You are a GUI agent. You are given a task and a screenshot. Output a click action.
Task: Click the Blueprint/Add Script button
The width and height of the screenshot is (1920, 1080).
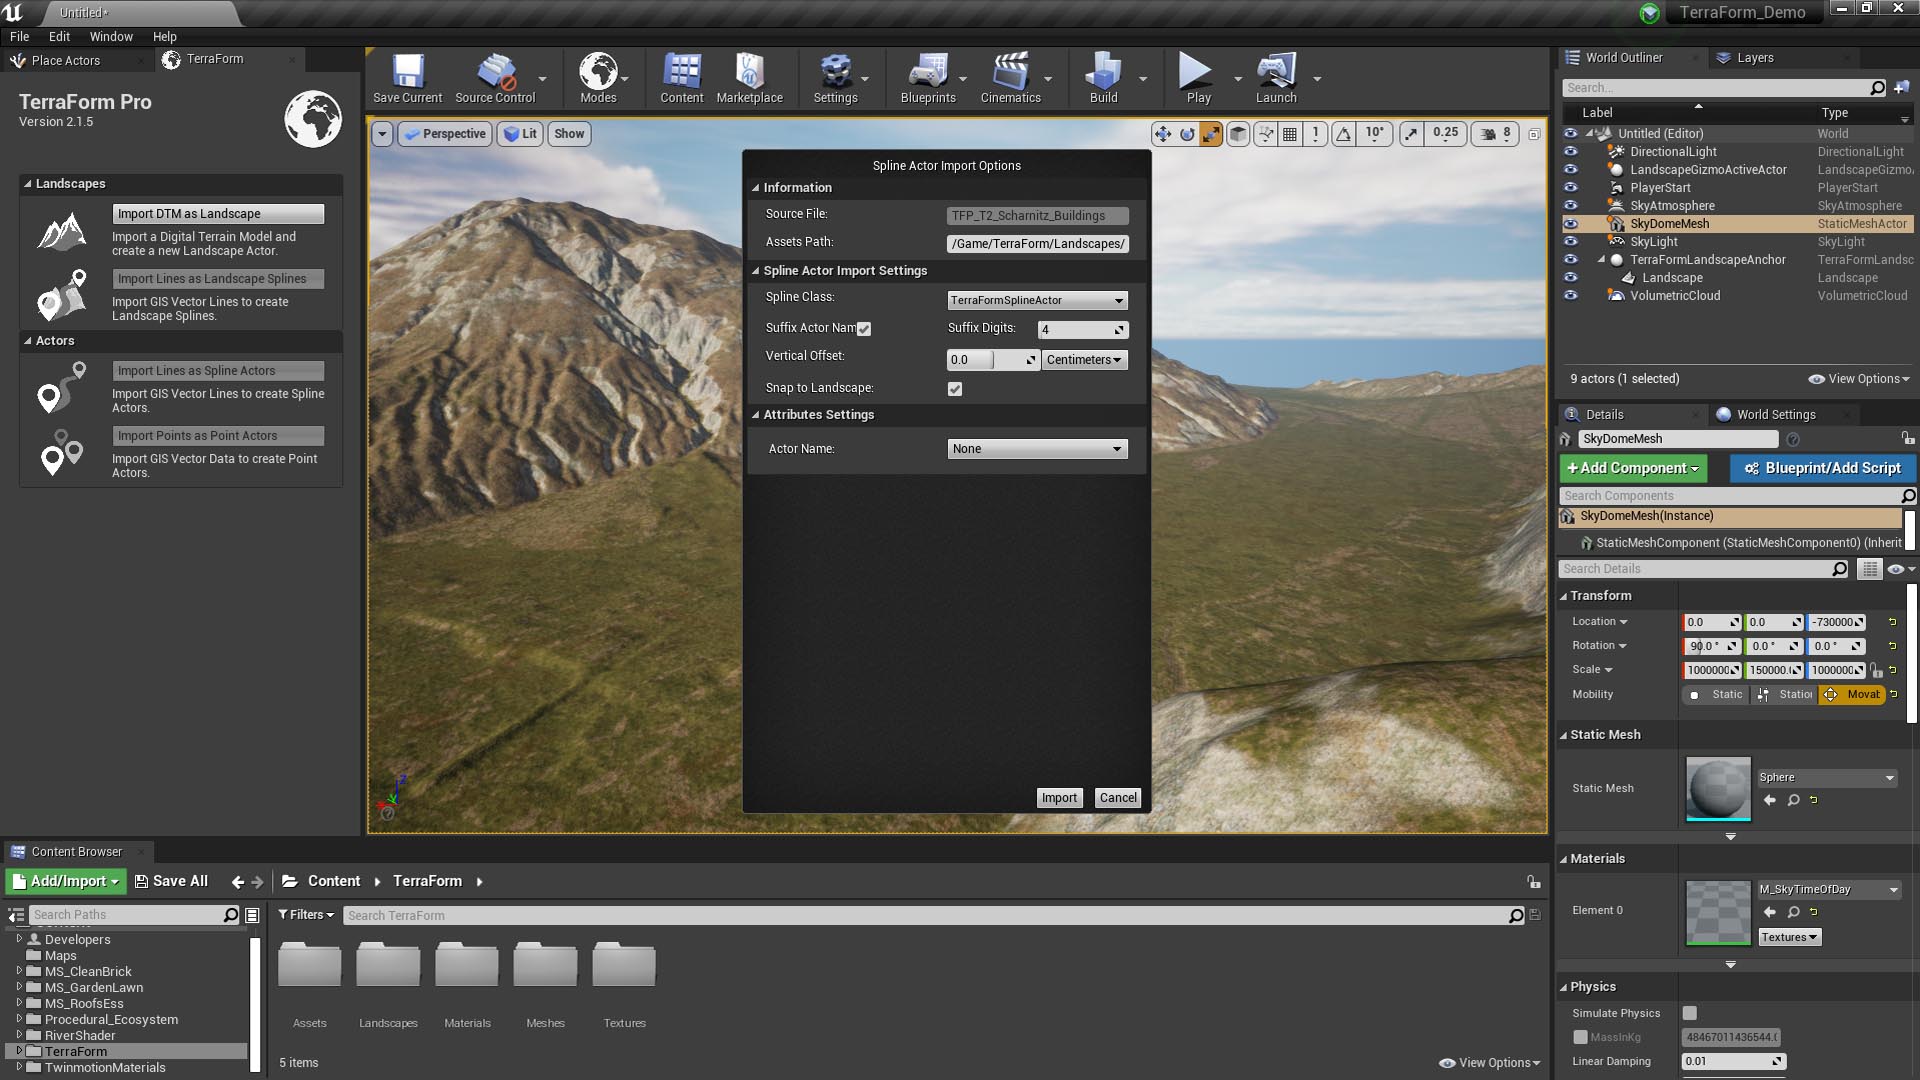(1822, 468)
